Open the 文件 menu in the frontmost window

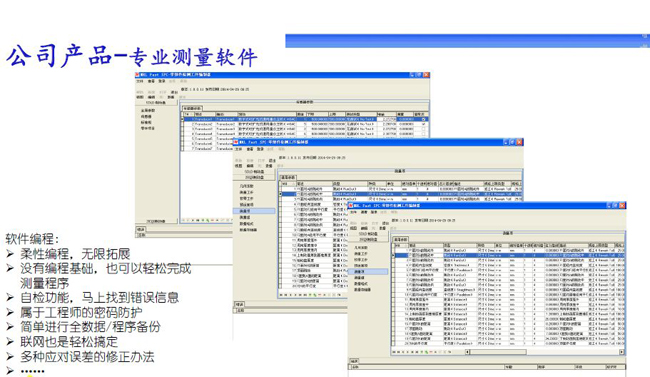pos(353,212)
